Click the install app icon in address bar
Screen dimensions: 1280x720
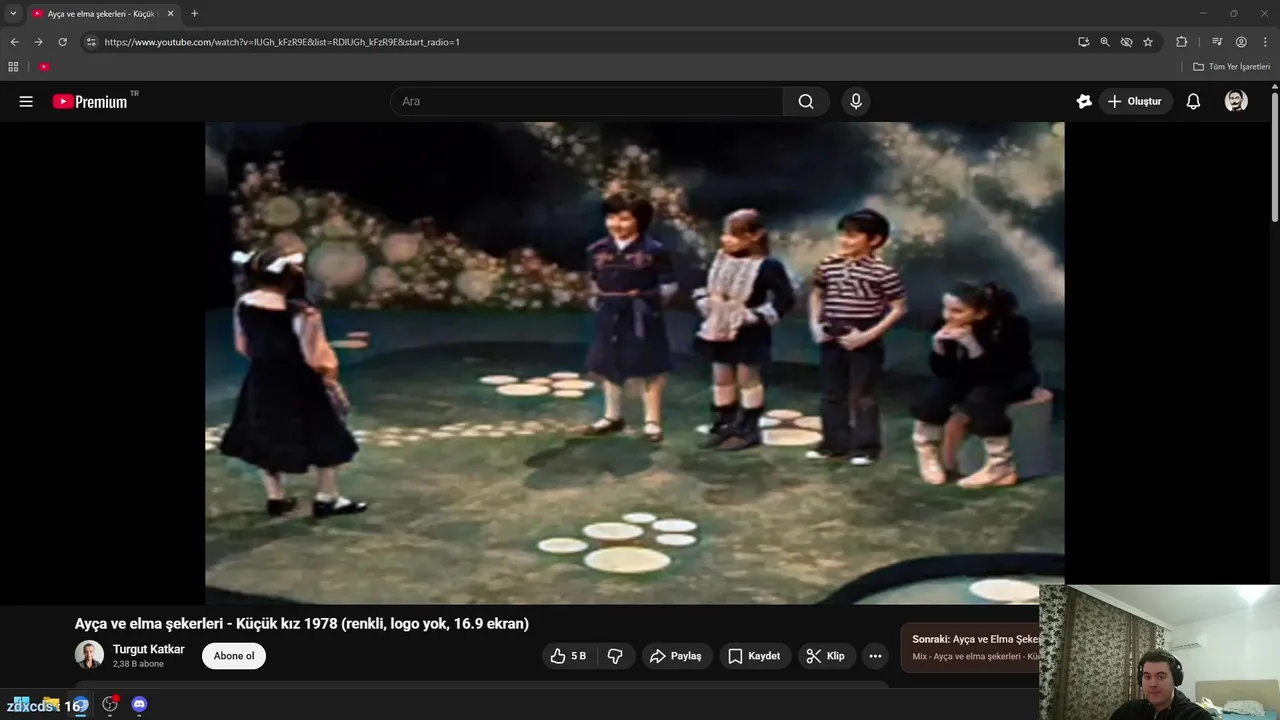point(1083,42)
